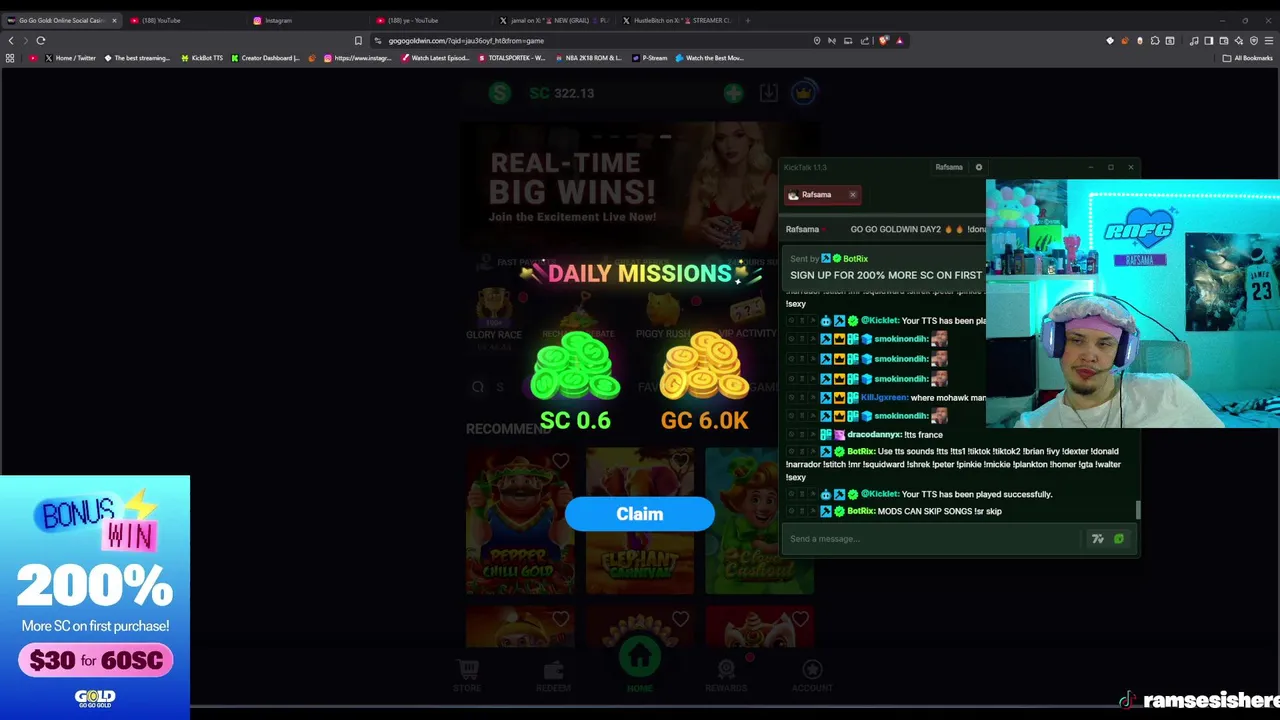Click the green SC coin currency icon
This screenshot has height=720, width=1280.
(500, 93)
